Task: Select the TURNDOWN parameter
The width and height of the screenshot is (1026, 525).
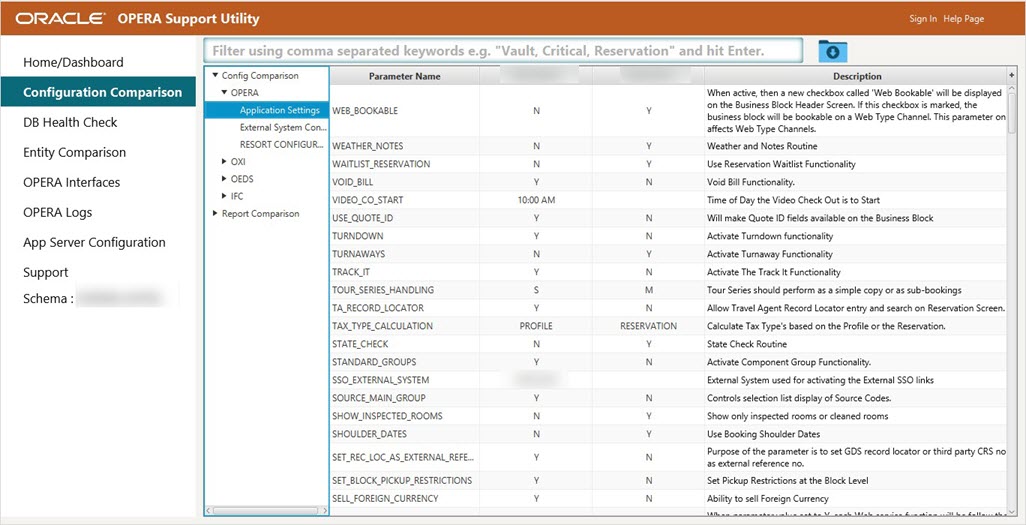Action: pyautogui.click(x=358, y=236)
